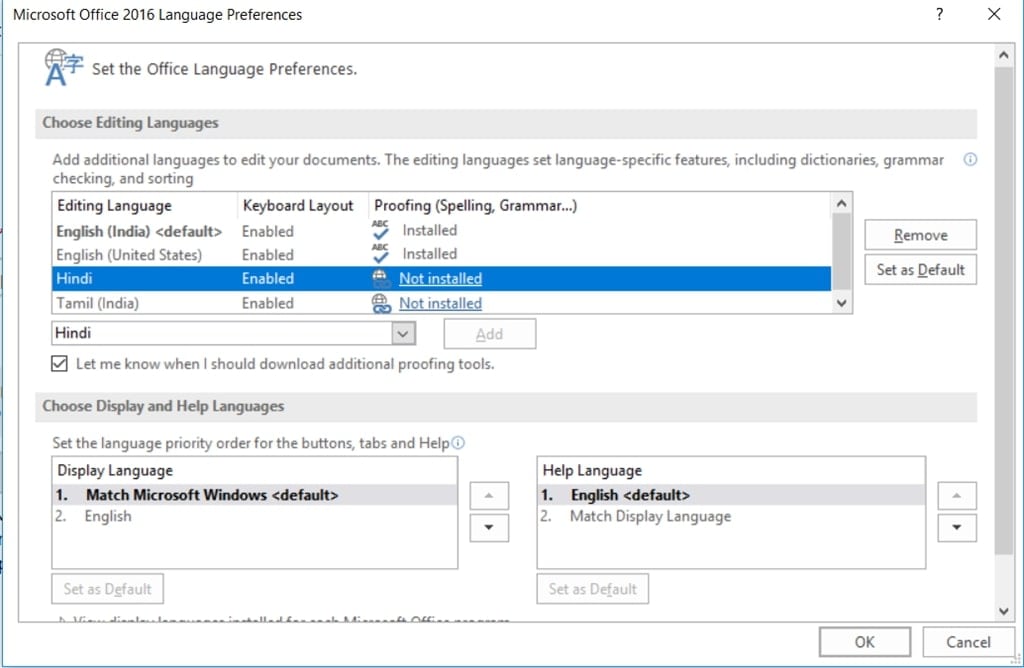
Task: Click the Help question mark in the title bar
Action: (x=939, y=15)
